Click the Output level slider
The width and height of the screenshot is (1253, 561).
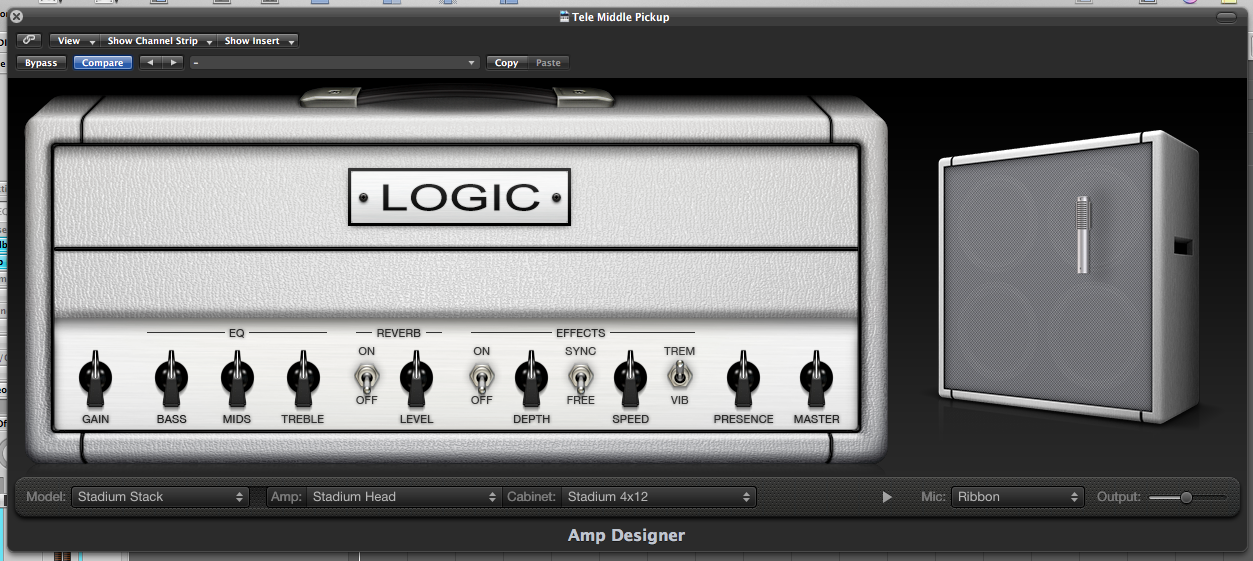1187,497
